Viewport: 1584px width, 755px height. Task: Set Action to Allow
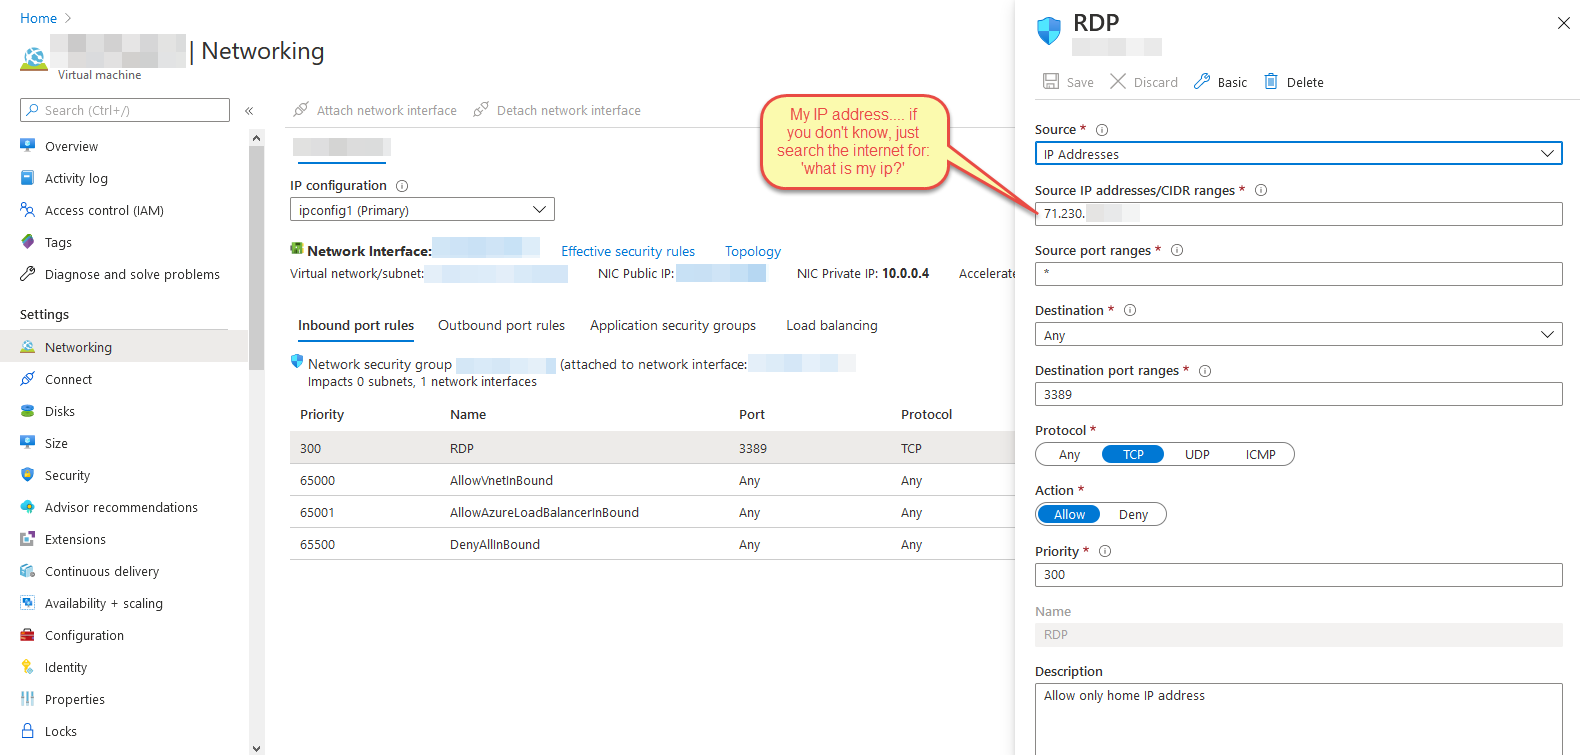coord(1069,515)
